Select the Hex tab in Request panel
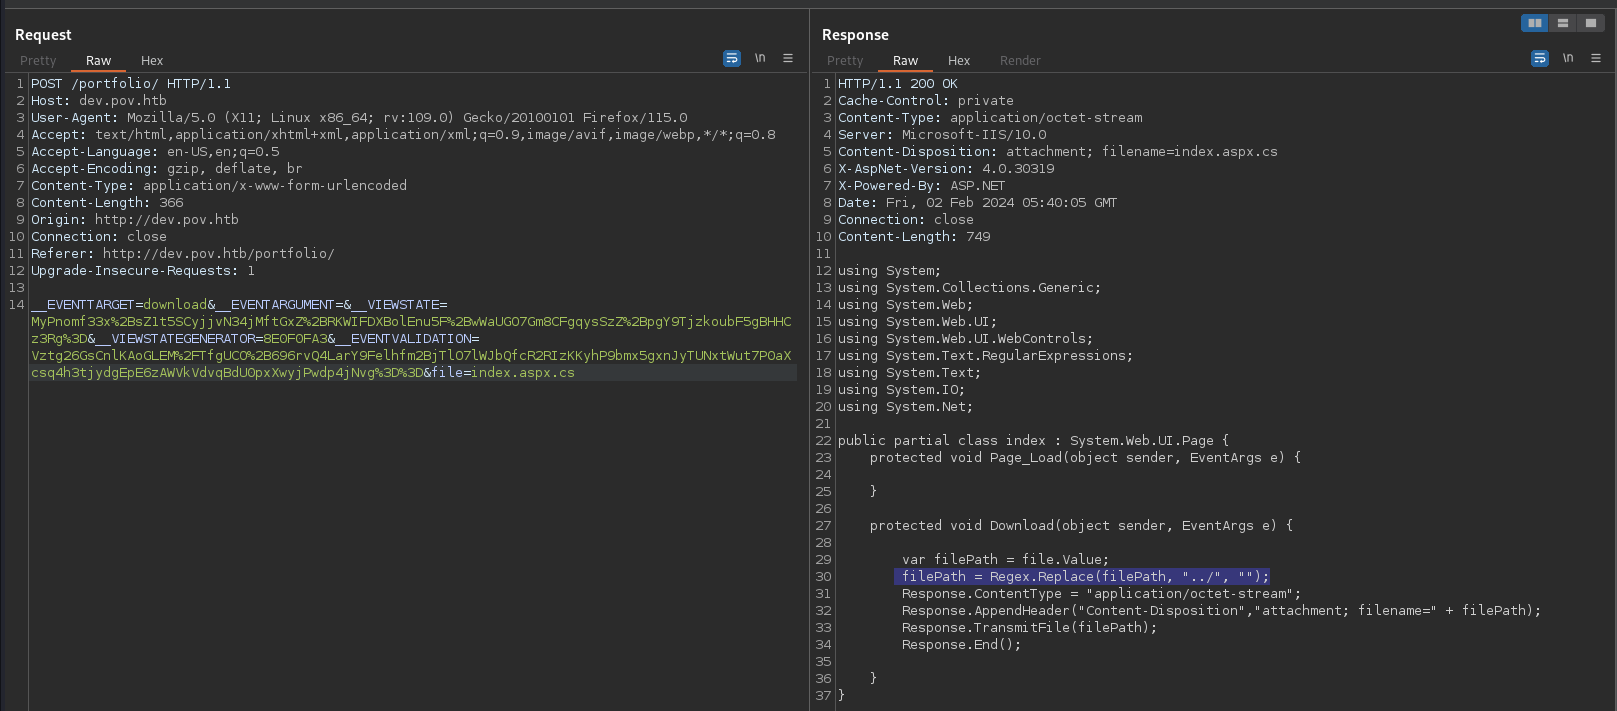The width and height of the screenshot is (1617, 711). click(x=152, y=61)
